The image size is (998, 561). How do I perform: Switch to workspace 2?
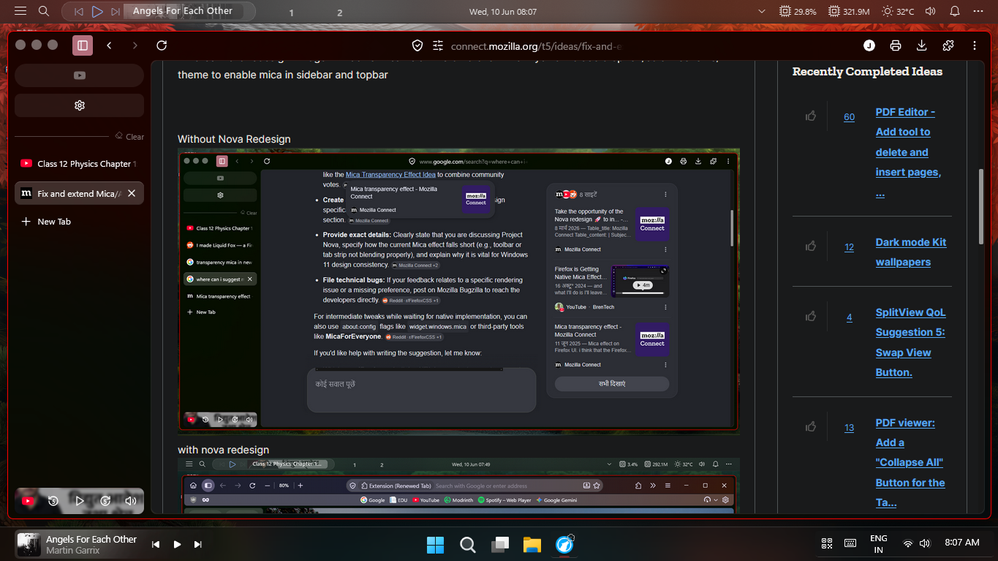339,12
